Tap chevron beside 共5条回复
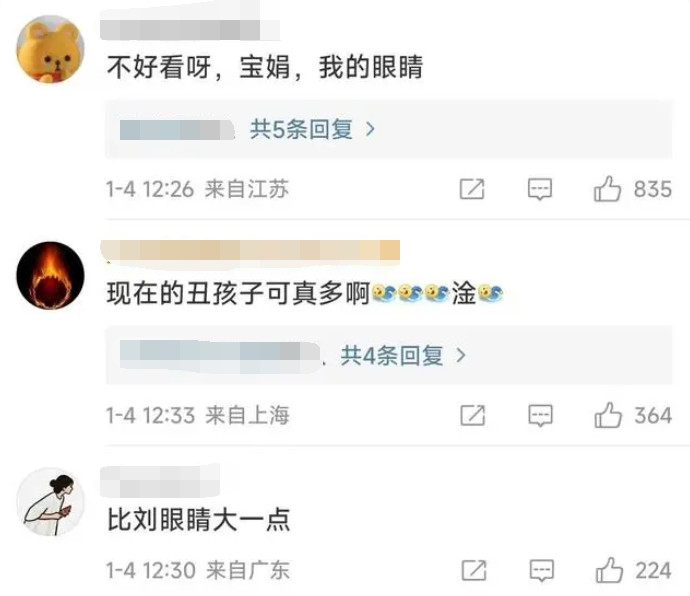The image size is (690, 596). point(371,129)
